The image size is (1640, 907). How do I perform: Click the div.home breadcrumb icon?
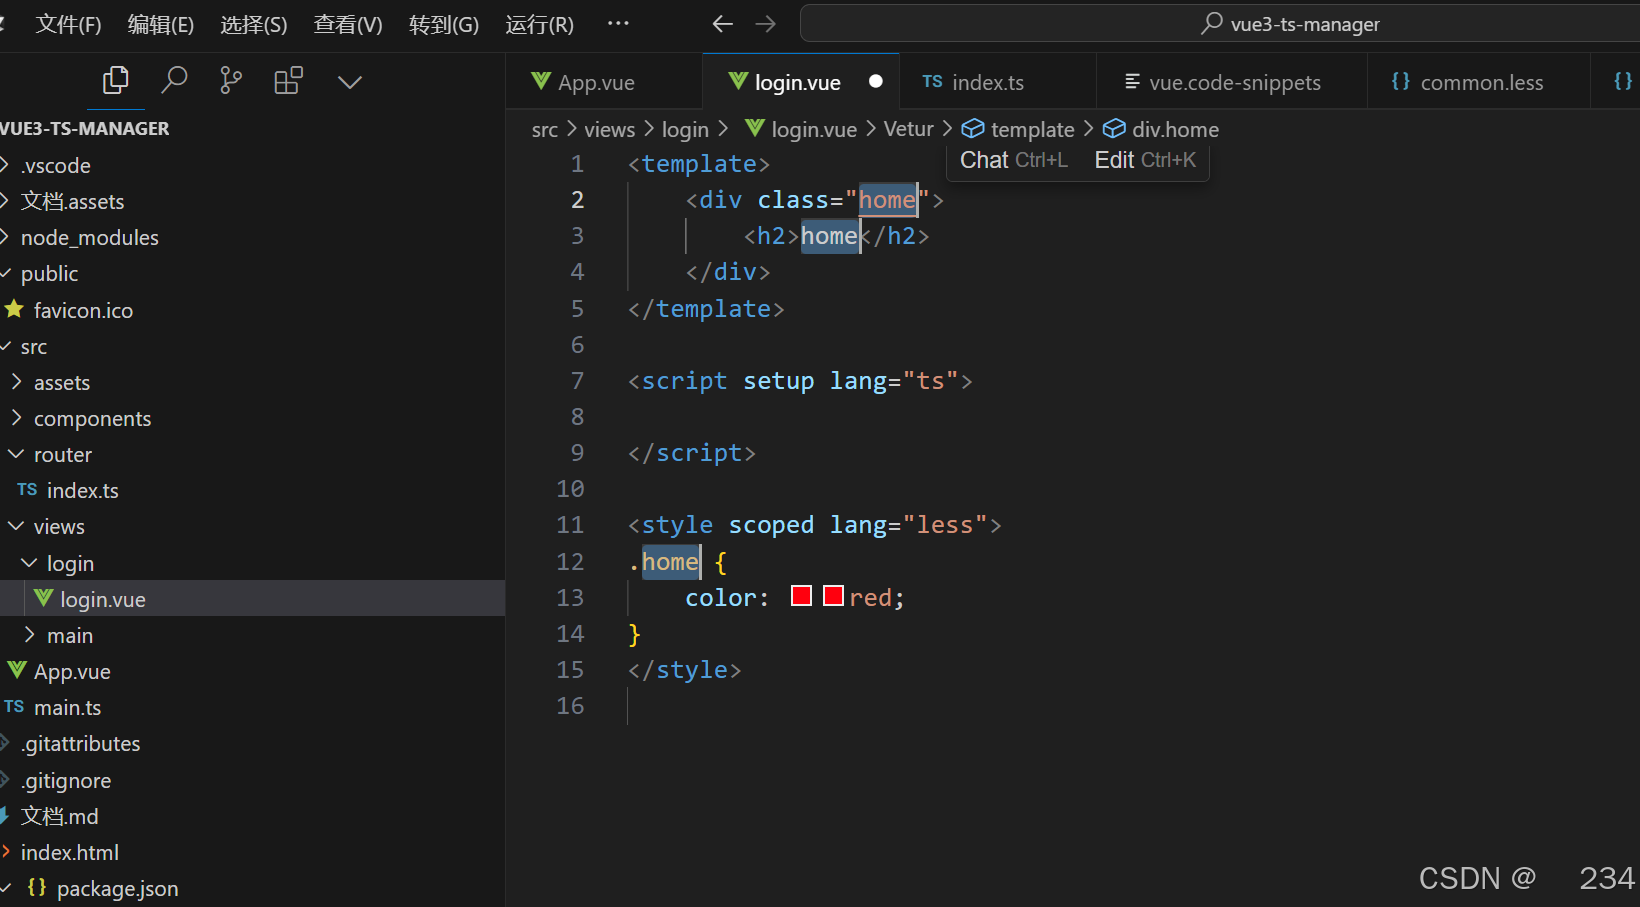coord(1114,128)
